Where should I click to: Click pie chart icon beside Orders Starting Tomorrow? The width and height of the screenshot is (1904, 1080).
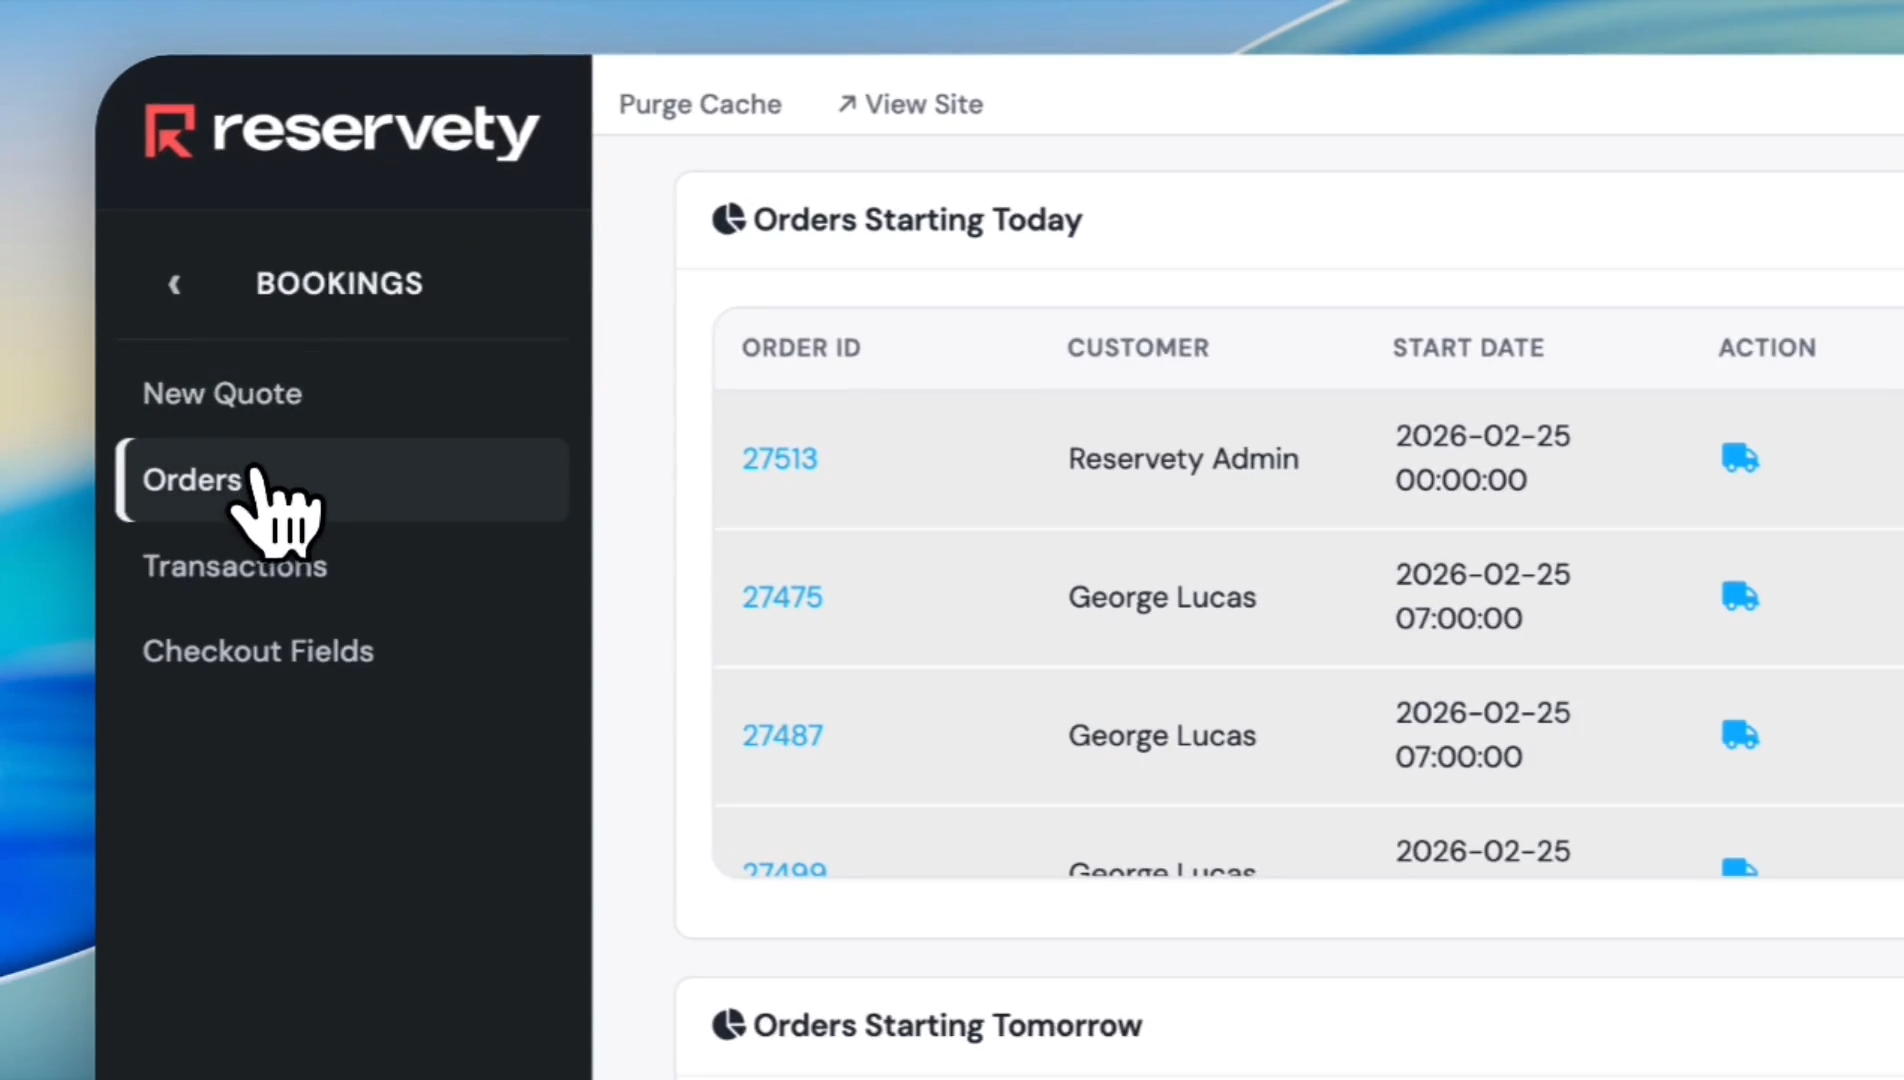pos(728,1025)
